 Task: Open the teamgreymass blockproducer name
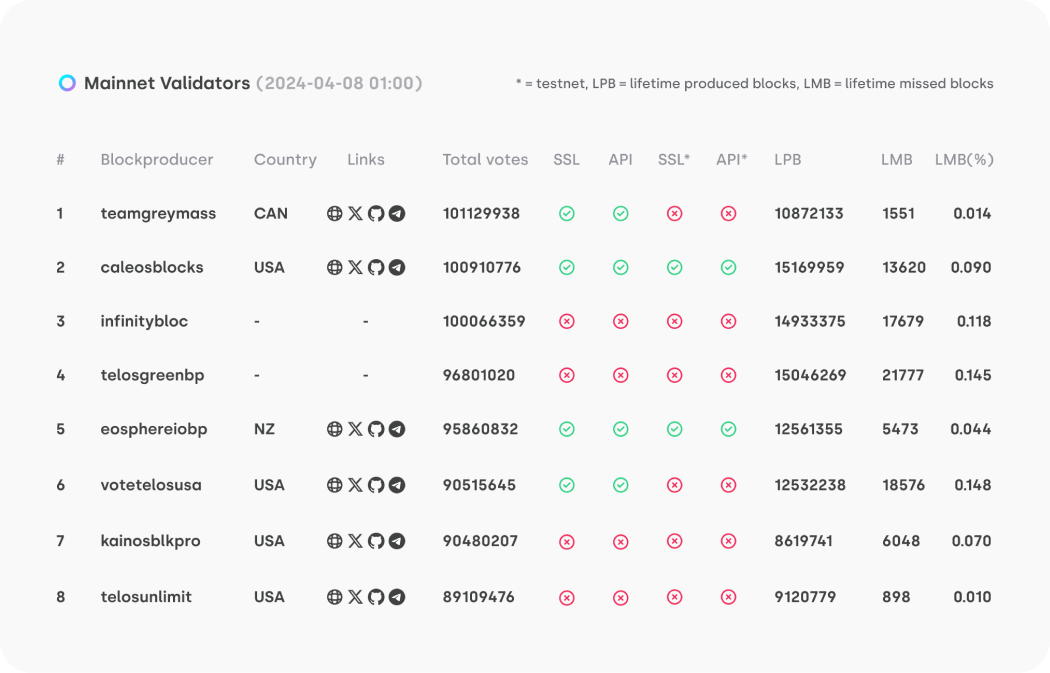(158, 213)
